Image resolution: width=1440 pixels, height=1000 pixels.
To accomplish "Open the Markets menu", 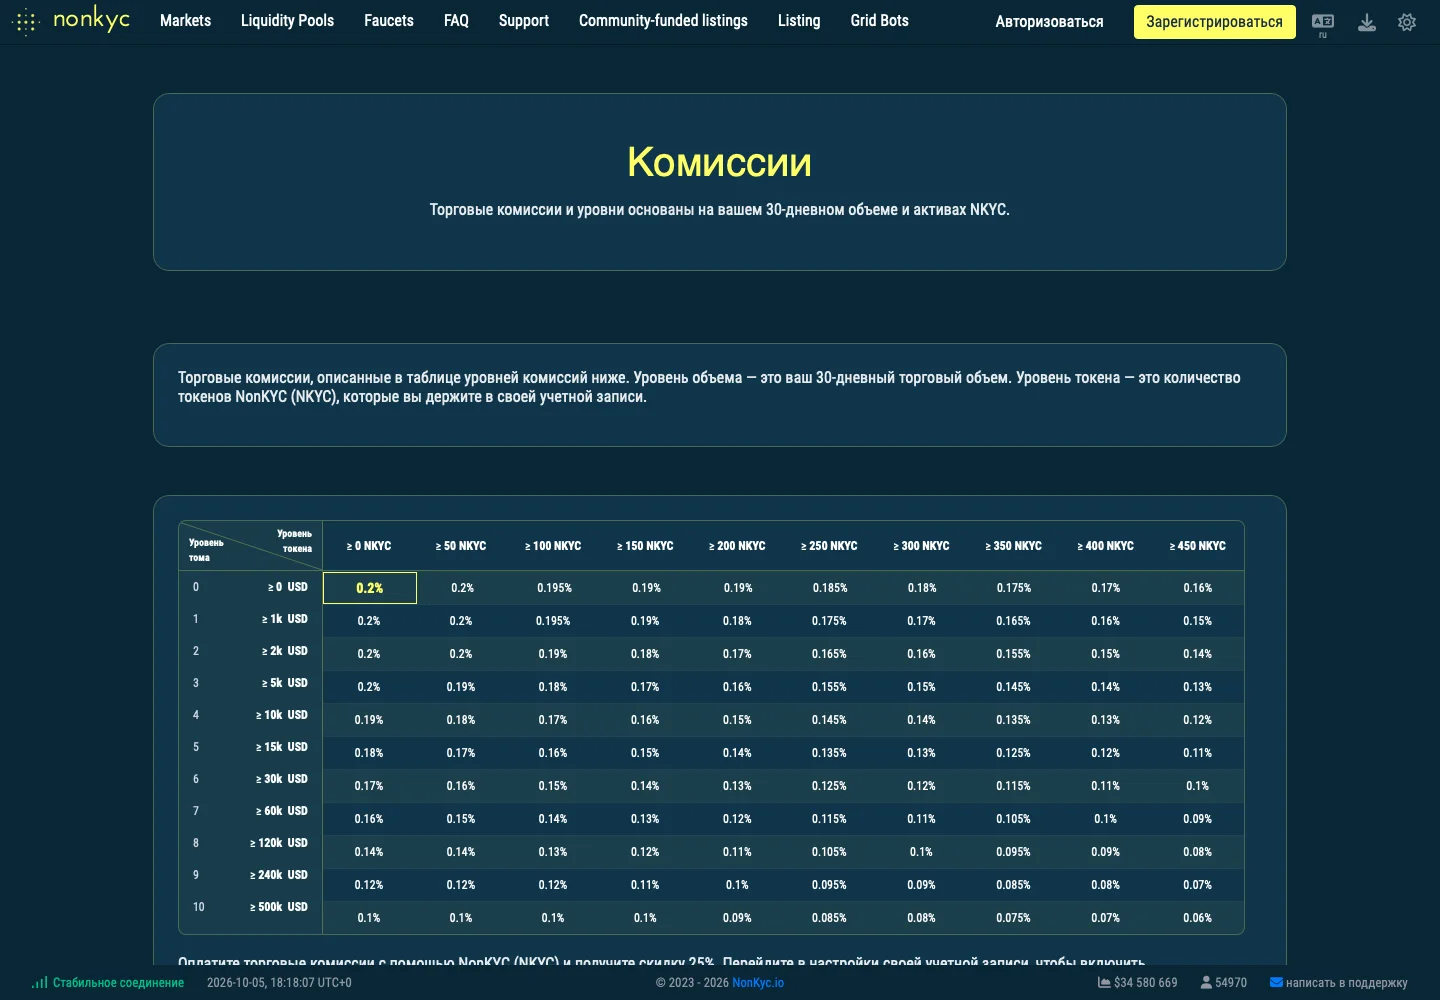I will (185, 20).
